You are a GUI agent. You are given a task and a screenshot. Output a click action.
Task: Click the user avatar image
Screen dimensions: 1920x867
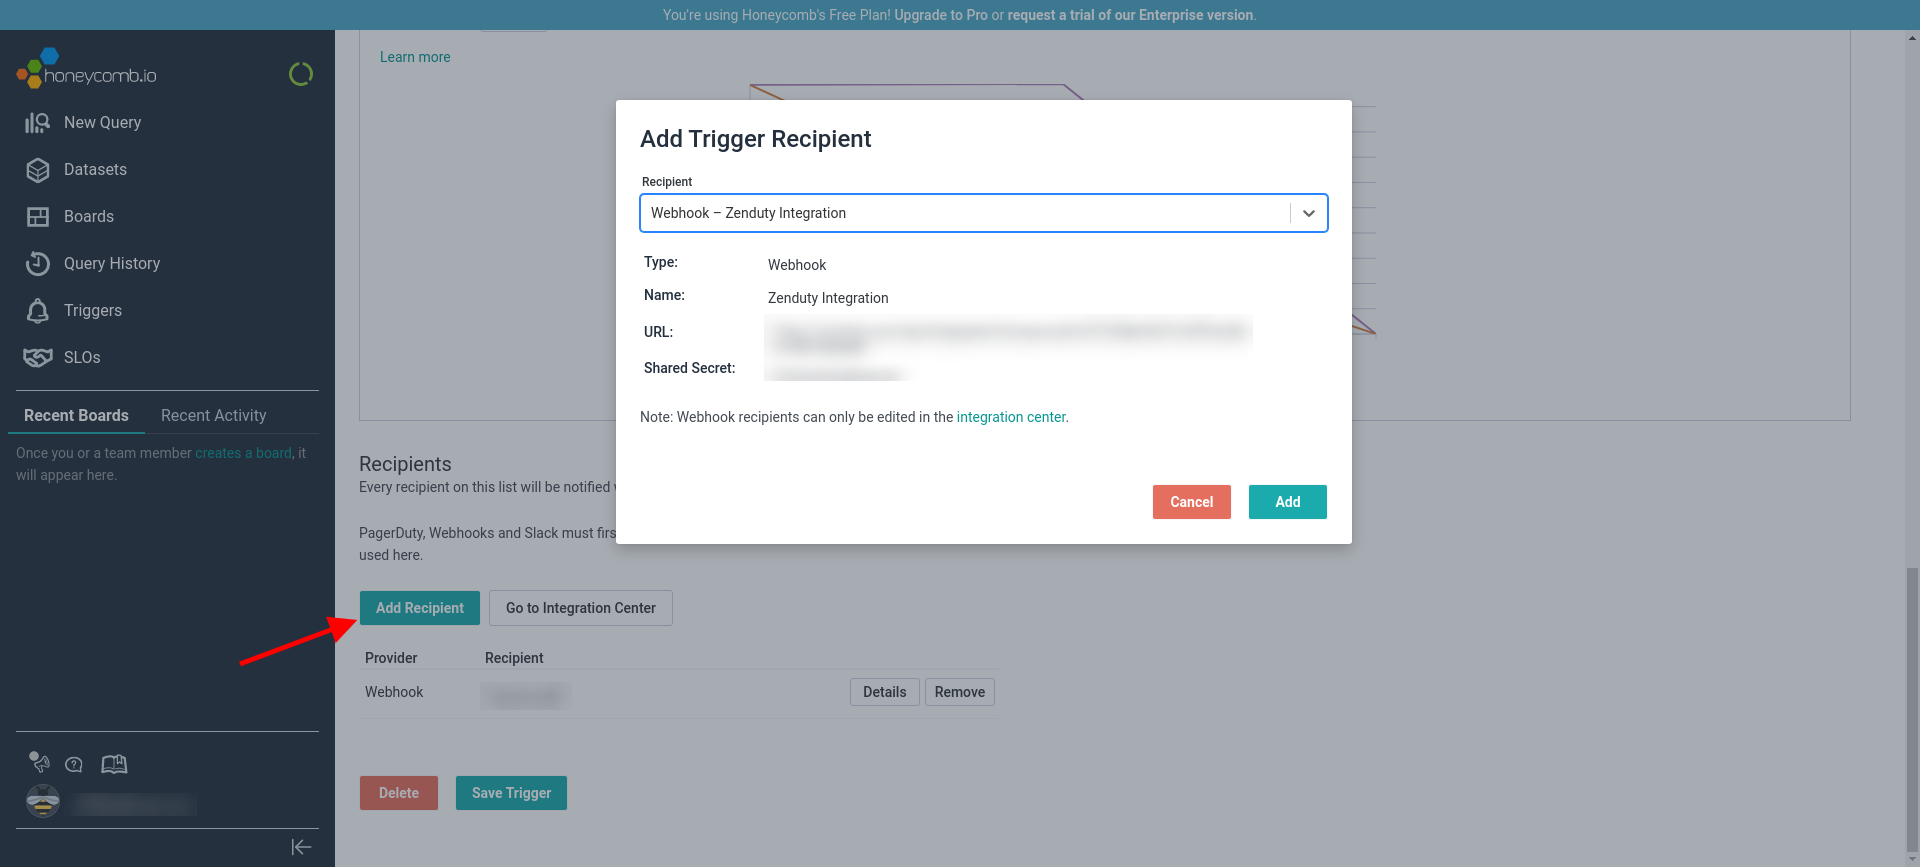click(x=43, y=801)
